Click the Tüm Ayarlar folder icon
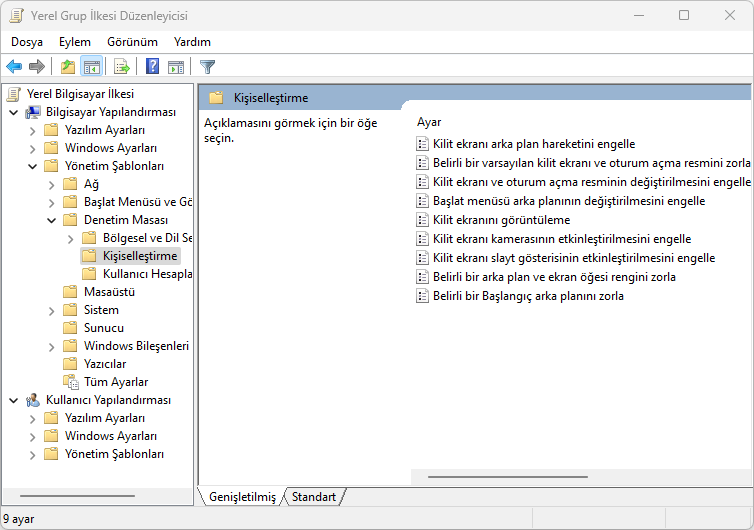This screenshot has height=530, width=754. coord(71,382)
